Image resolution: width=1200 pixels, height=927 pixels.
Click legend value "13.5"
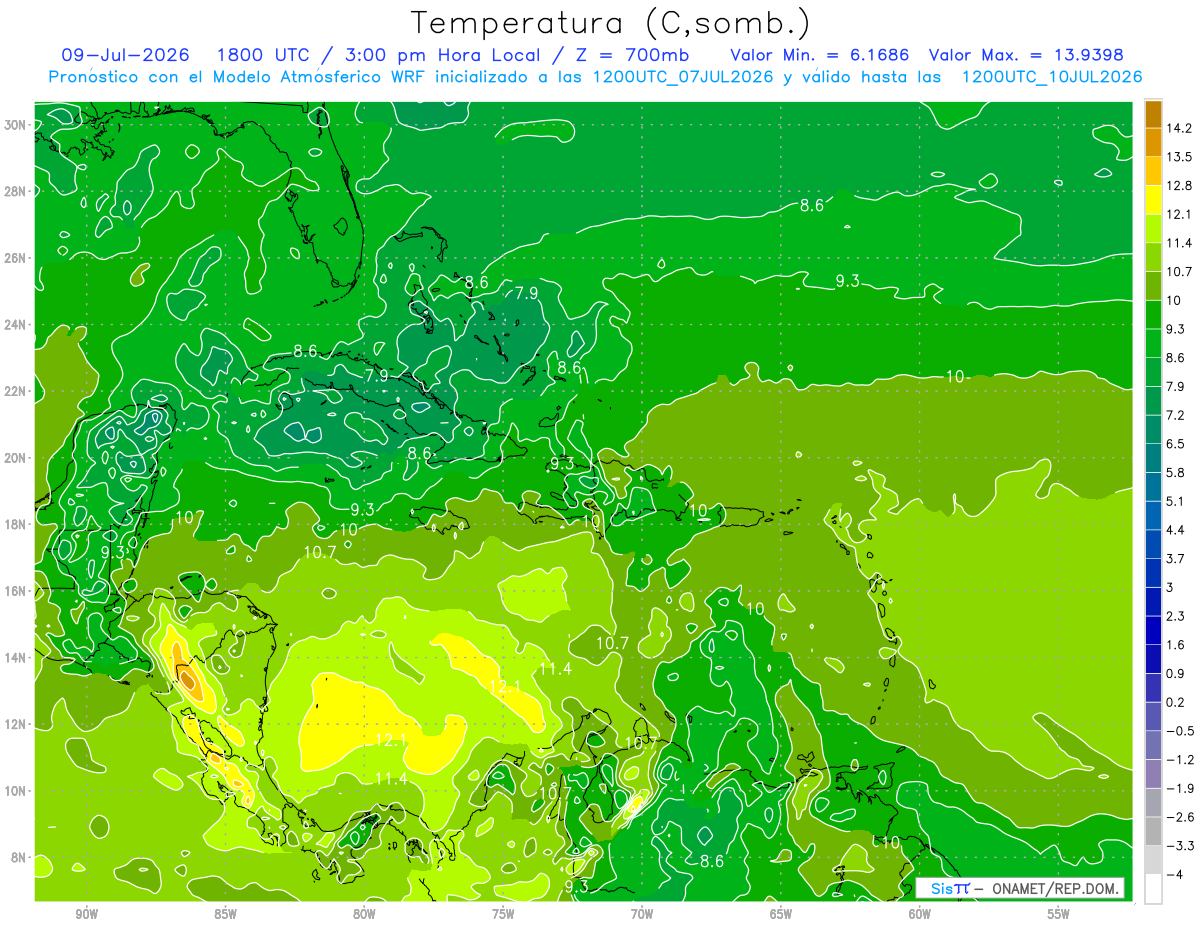[x=1179, y=157]
